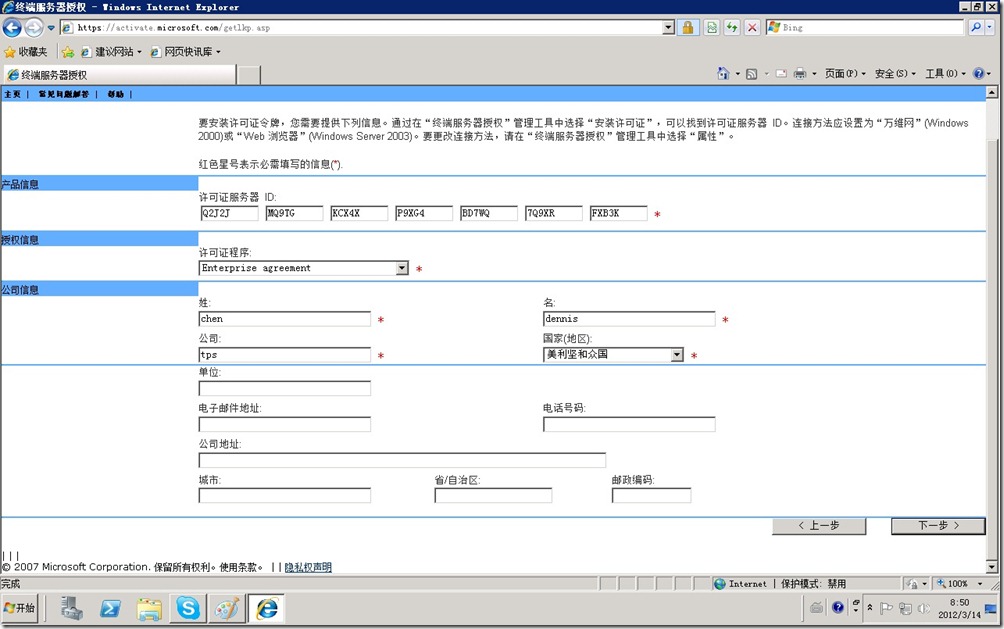Click the Stop loading red X icon
Image resolution: width=1004 pixels, height=629 pixels.
coord(752,28)
